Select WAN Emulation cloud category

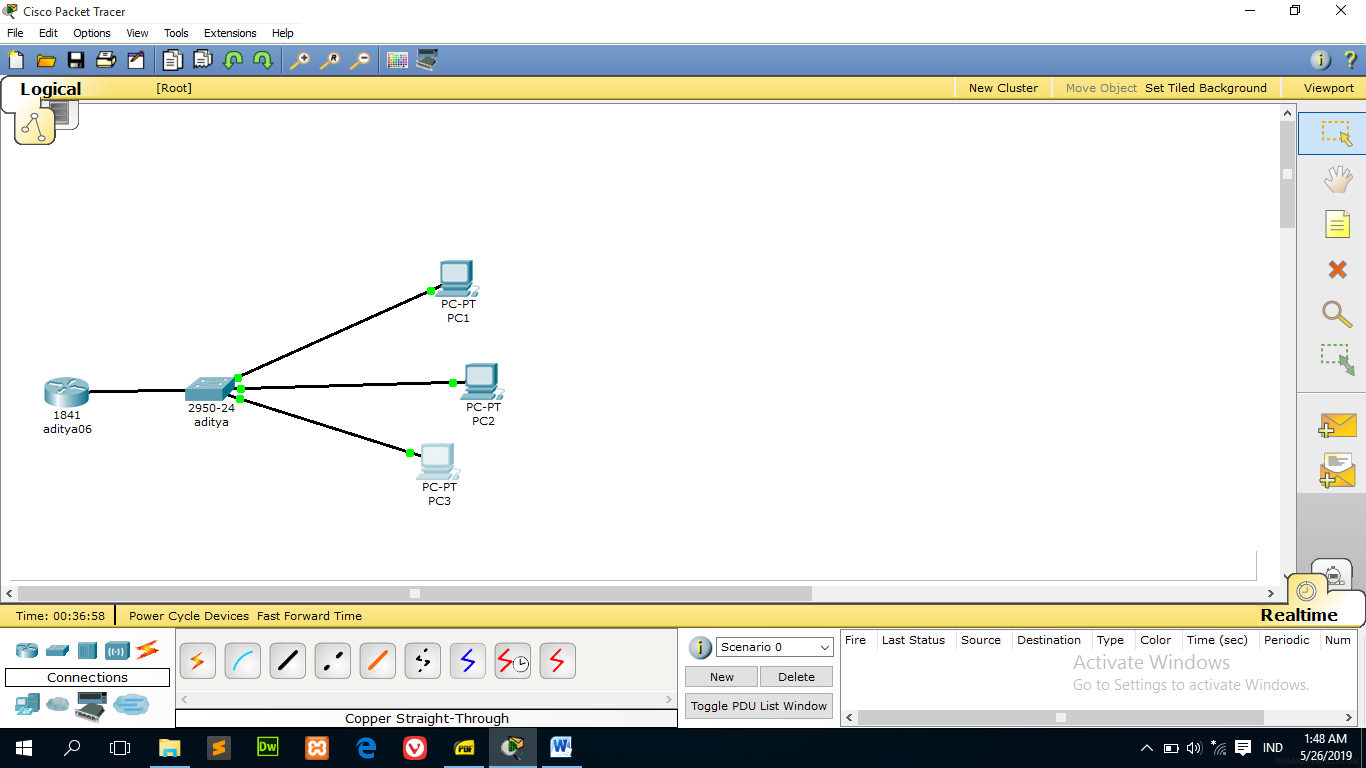[58, 705]
